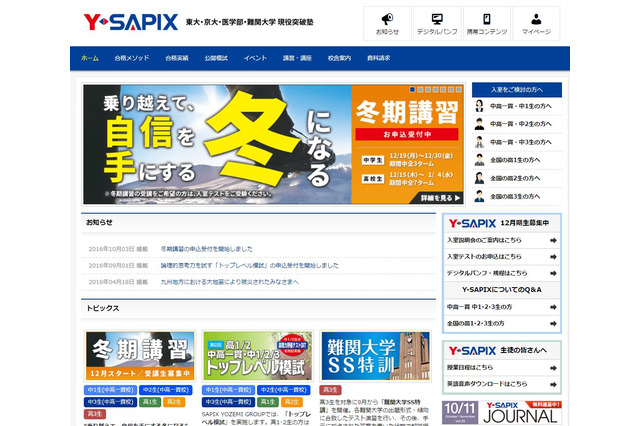Image resolution: width=640 pixels, height=426 pixels.
Task: Click the arrow icon on 授業日程はこちら row
Action: coord(553,368)
